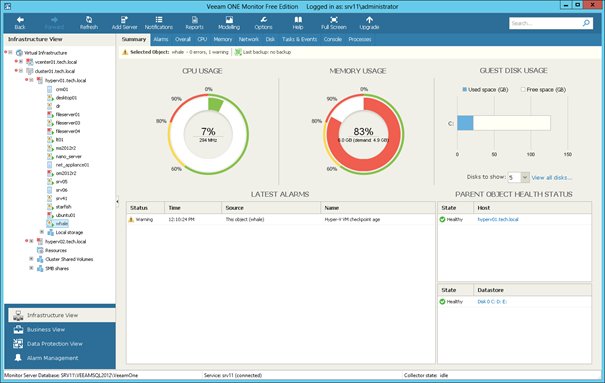Open the Help toolbar item

click(298, 23)
